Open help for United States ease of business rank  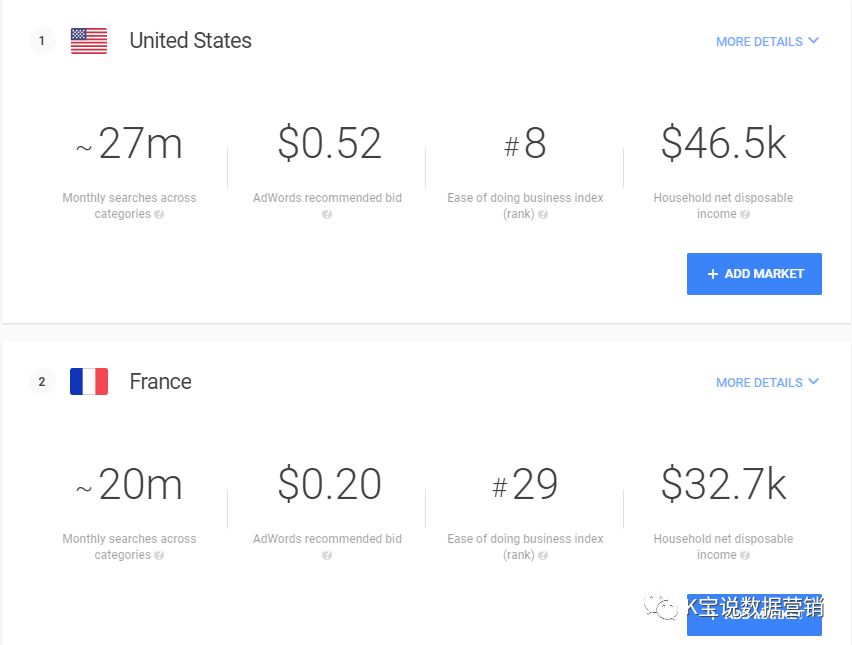543,215
